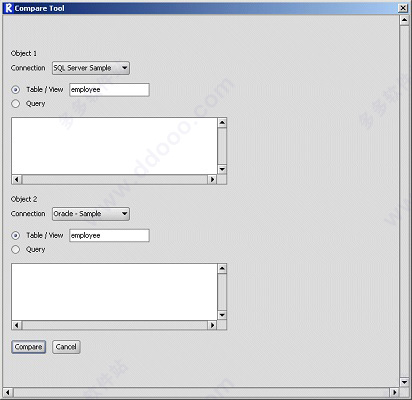This screenshot has height=400, width=412.
Task: Click Object 1 query box scroll-left arrow
Action: [x=17, y=179]
